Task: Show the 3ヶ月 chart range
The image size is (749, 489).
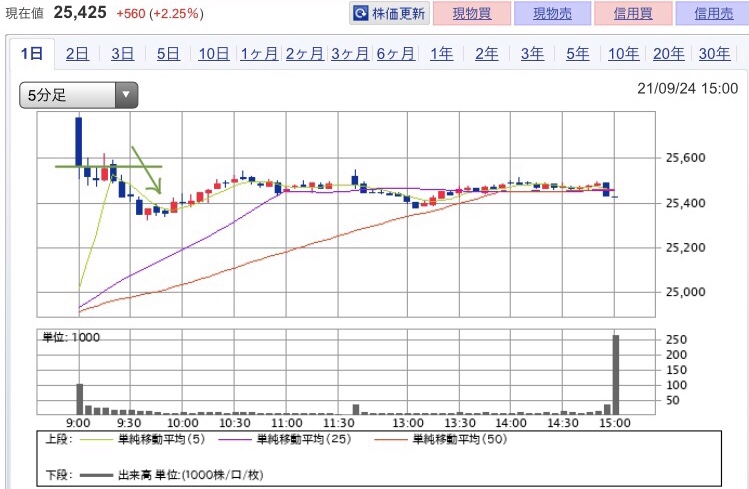Action: [350, 53]
